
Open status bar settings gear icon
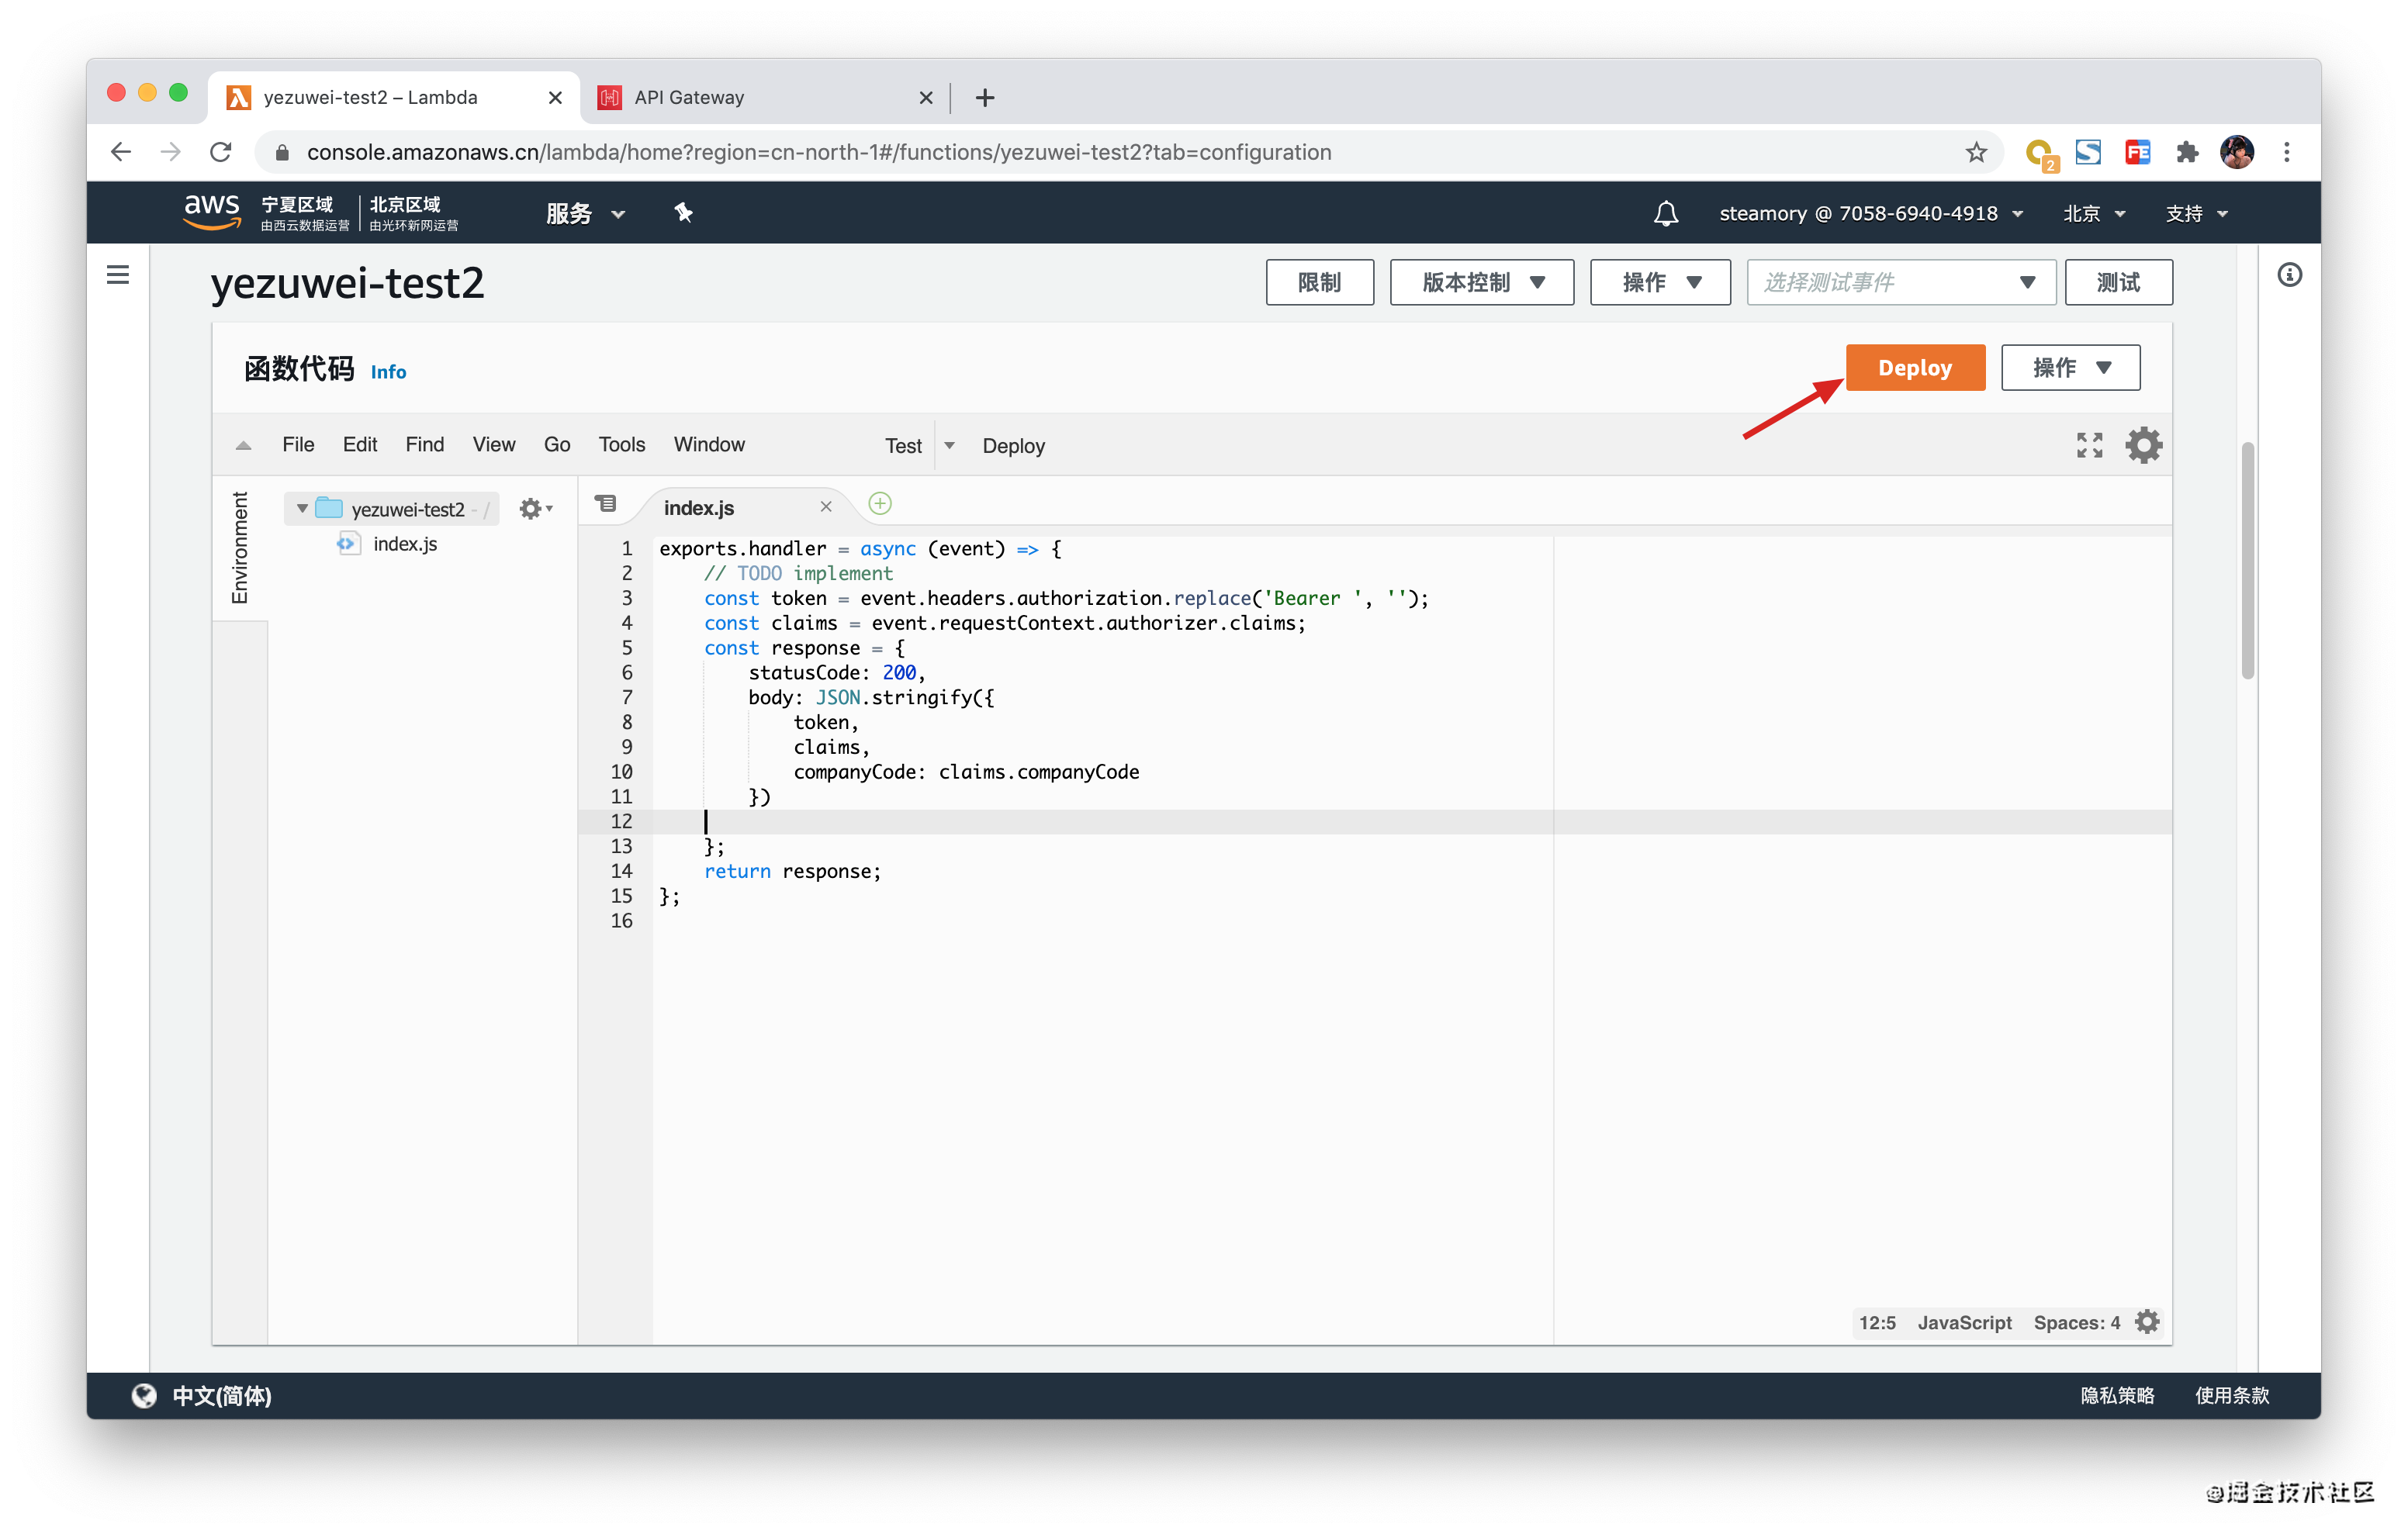pos(2147,1322)
